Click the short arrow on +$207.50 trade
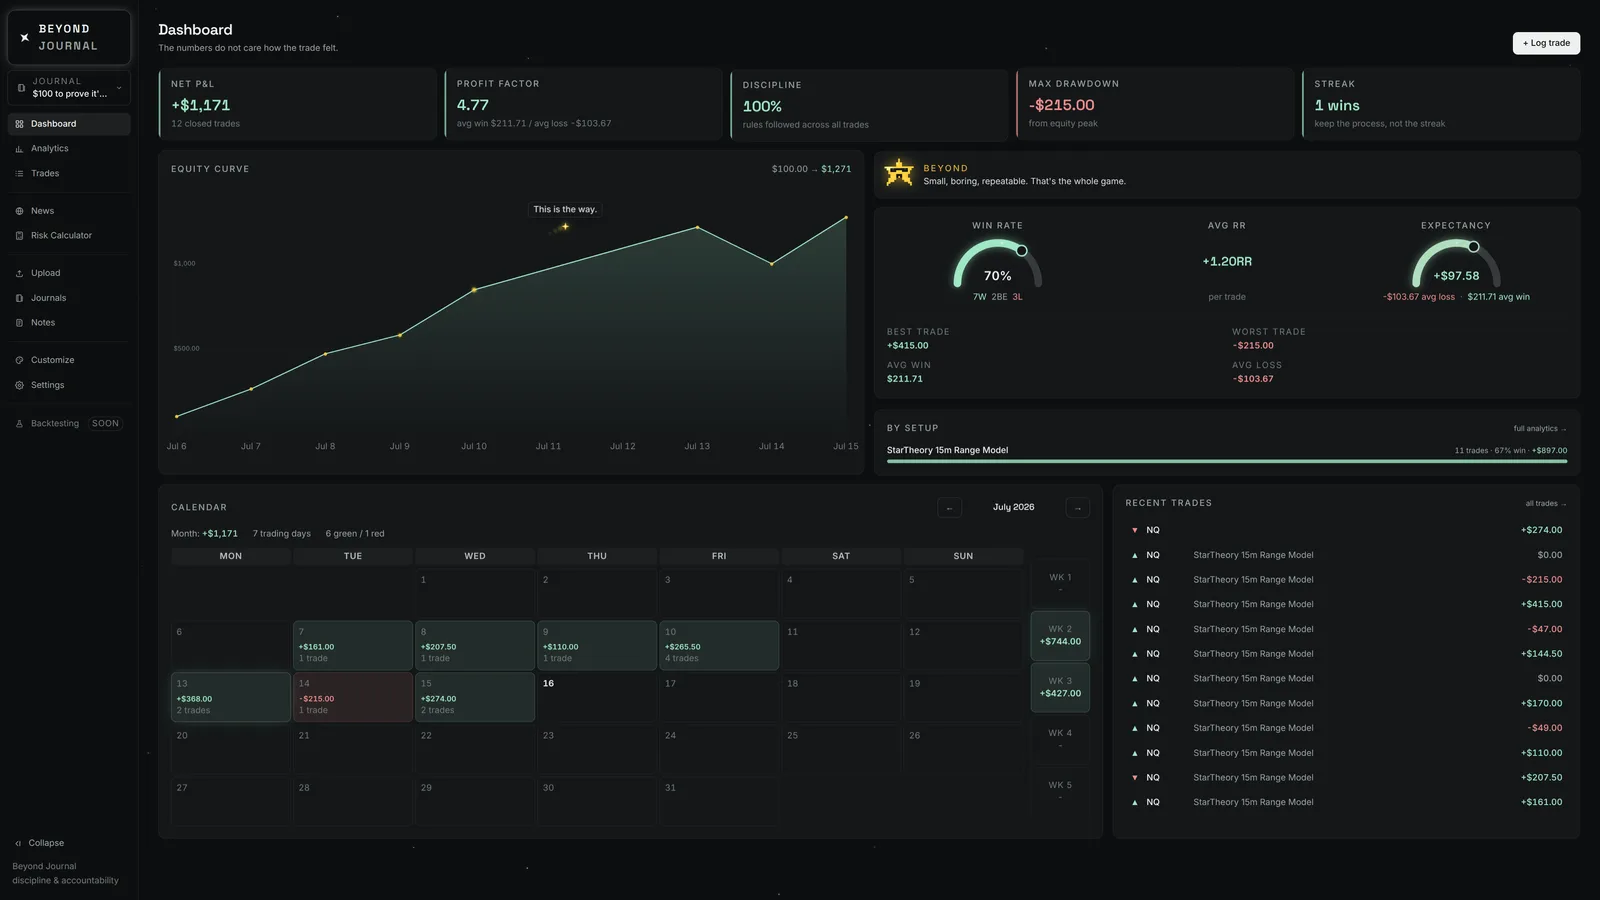This screenshot has width=1600, height=900. pos(1135,778)
